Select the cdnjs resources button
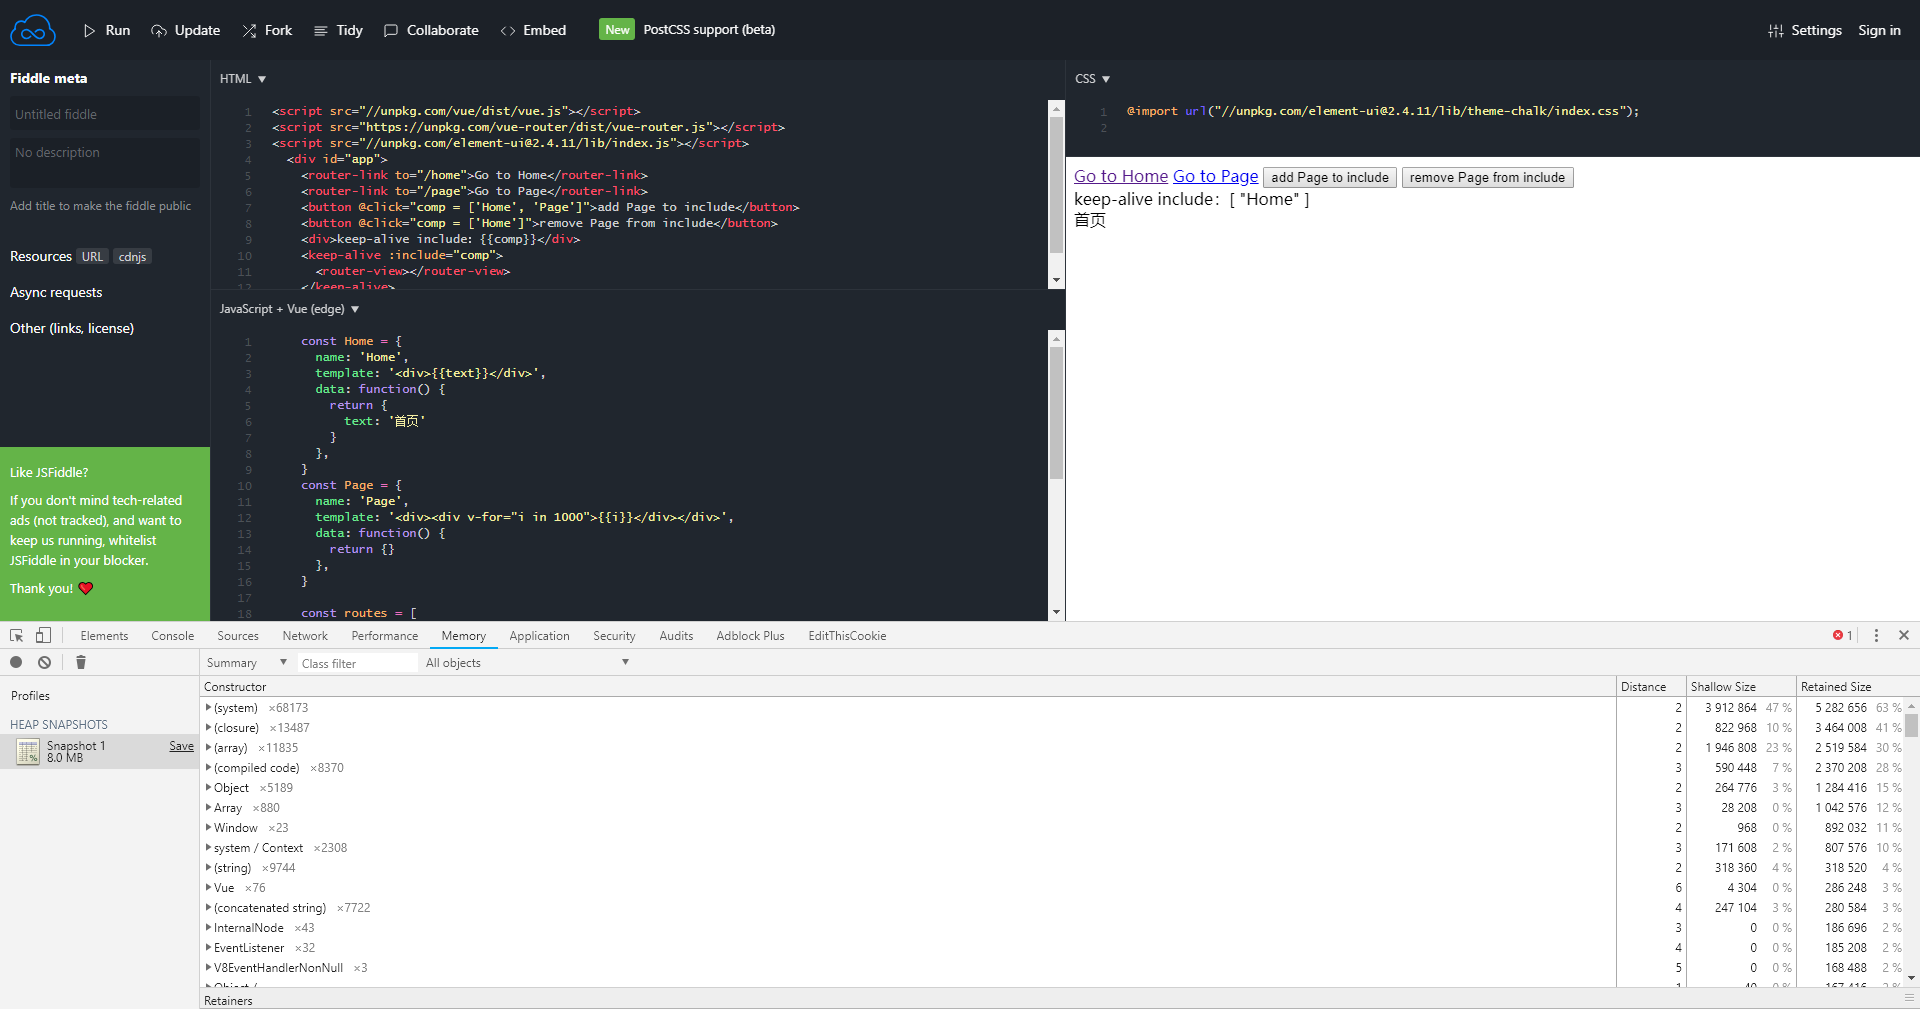This screenshot has width=1920, height=1009. pos(132,257)
